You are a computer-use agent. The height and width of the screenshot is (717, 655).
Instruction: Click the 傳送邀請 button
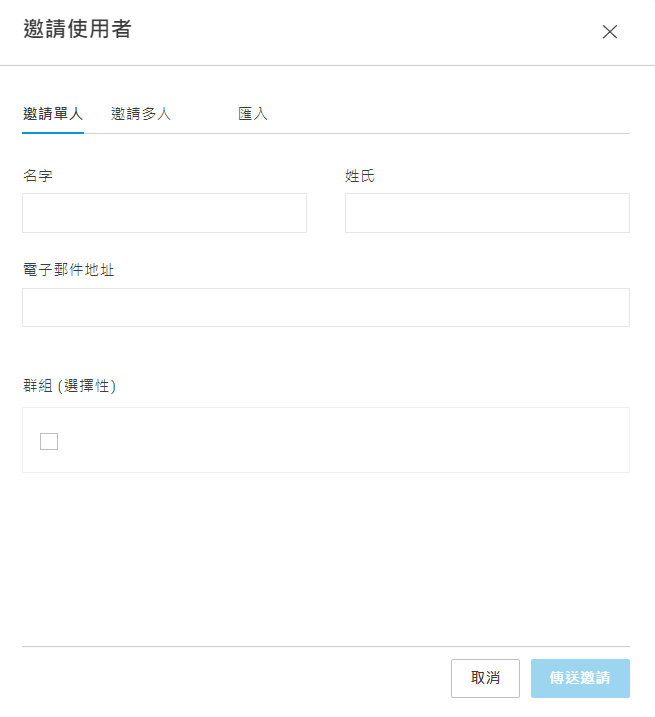[x=580, y=678]
